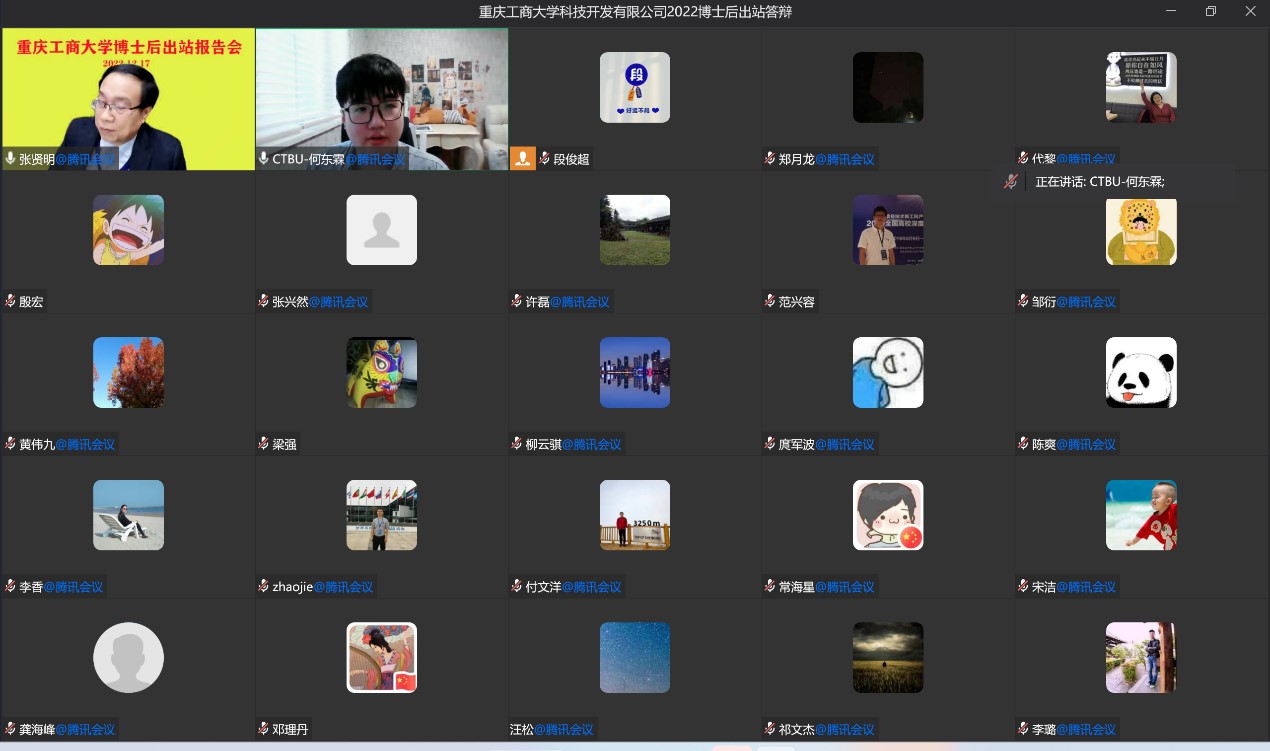This screenshot has height=751, width=1270.
Task: Click the 代黎 name label
Action: click(1043, 159)
